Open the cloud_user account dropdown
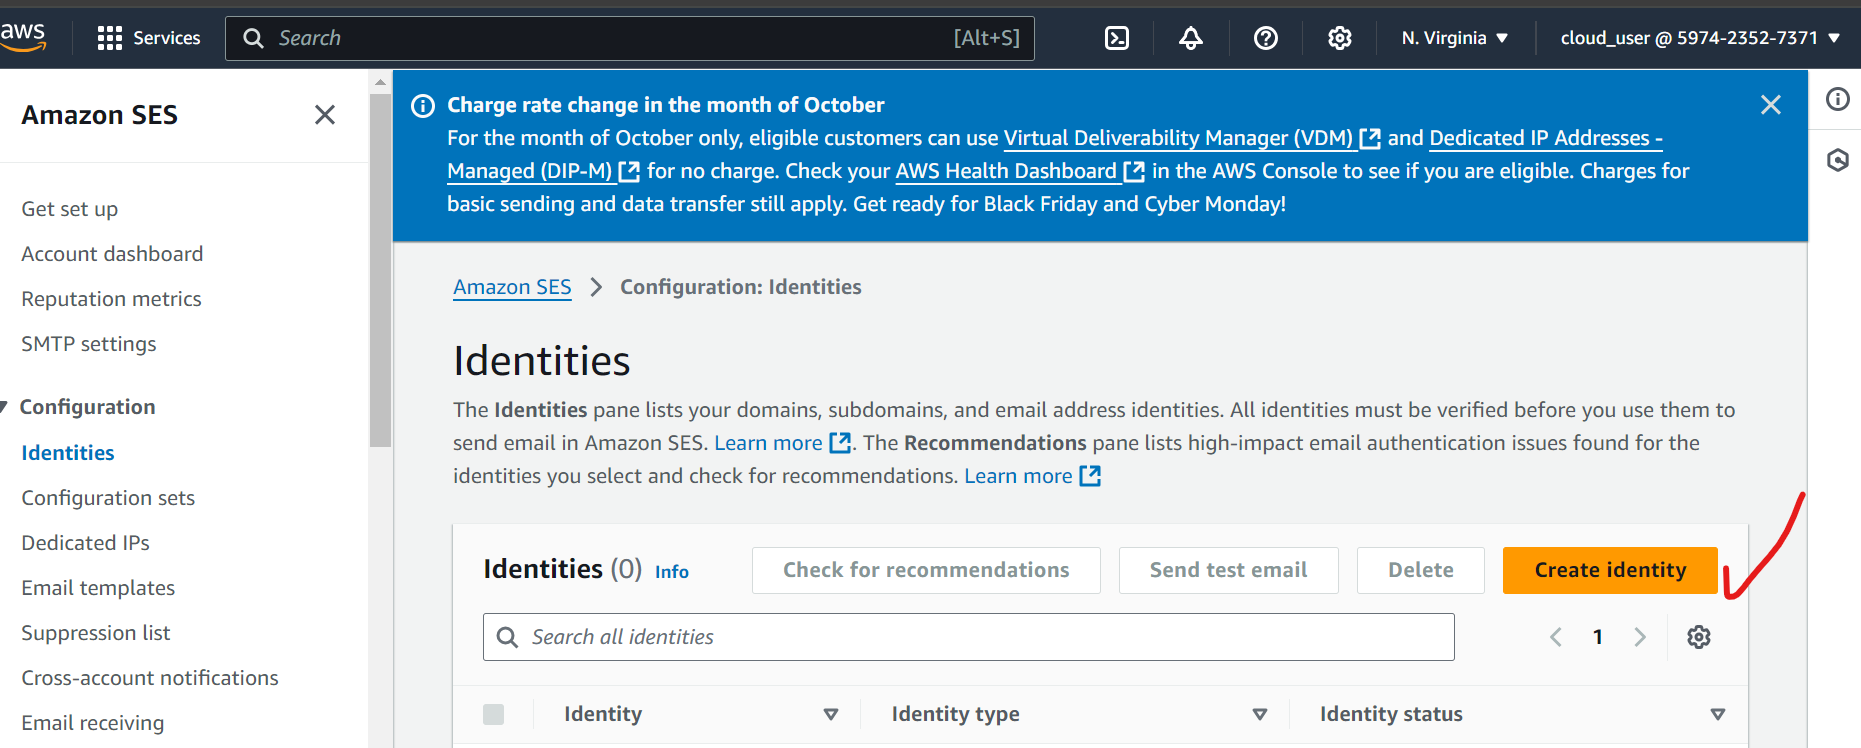The height and width of the screenshot is (748, 1861). click(x=1699, y=38)
